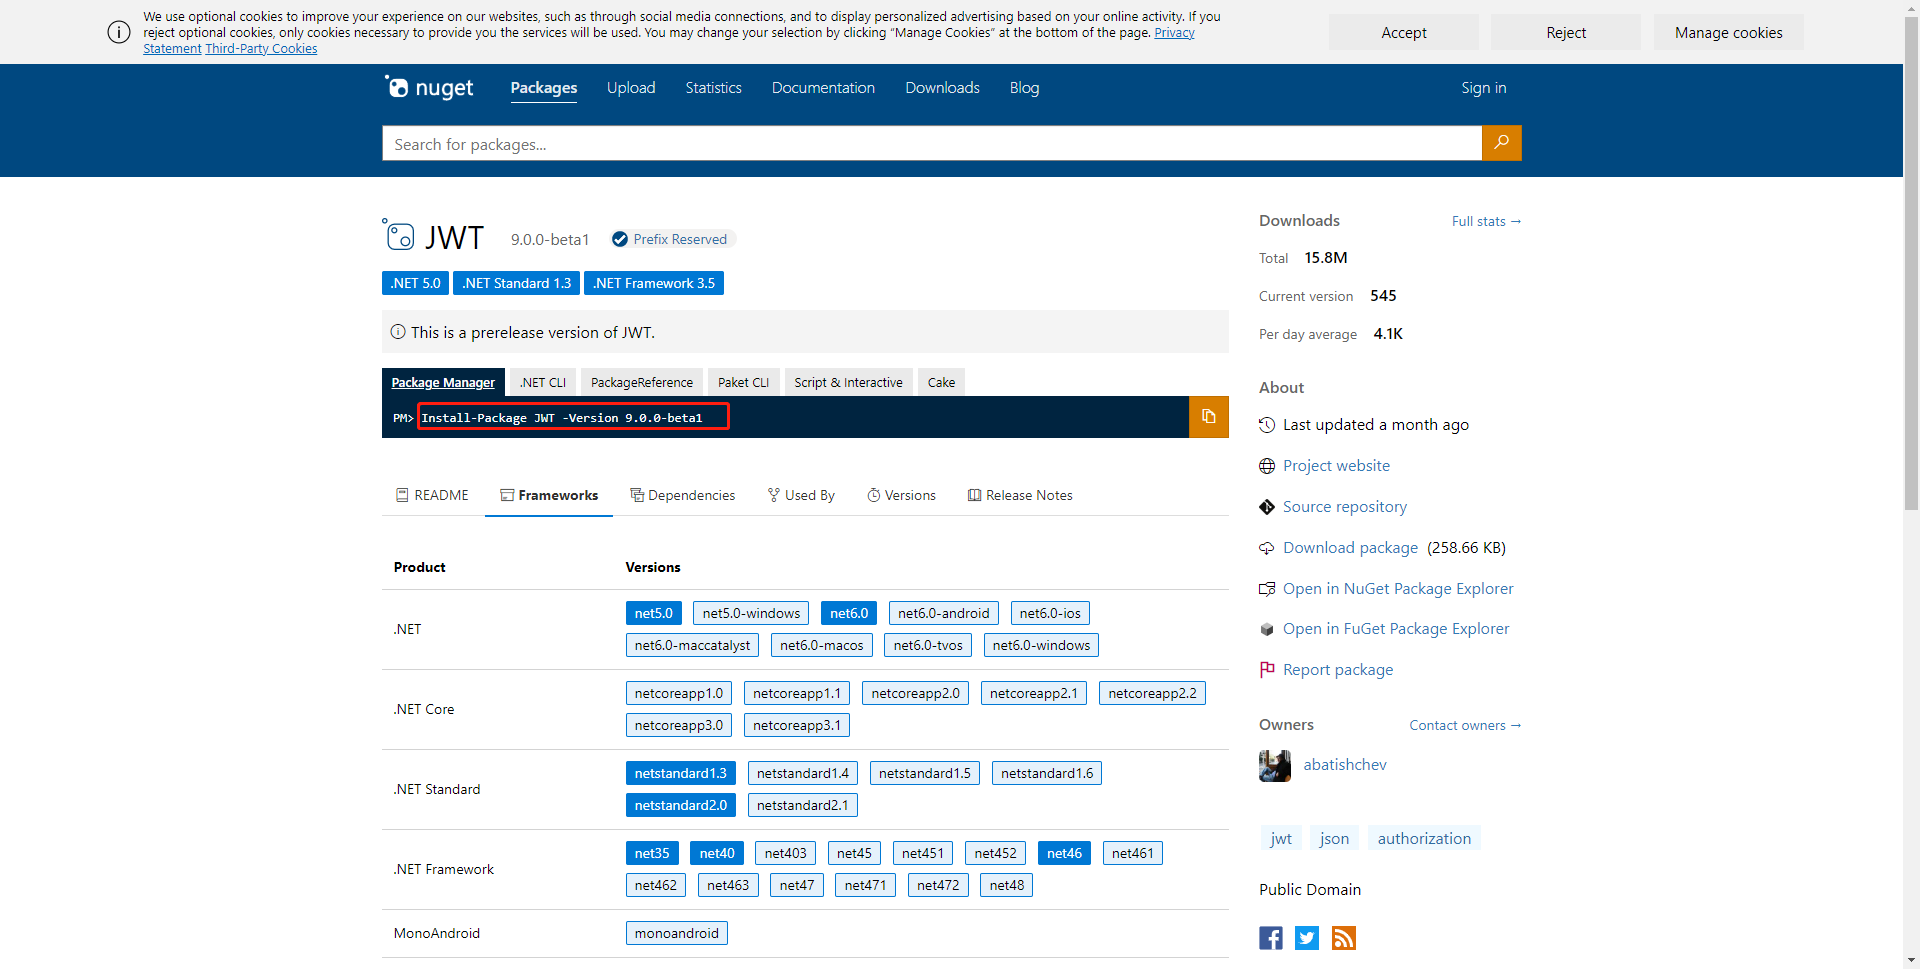Select the Script & Interactive tab

point(849,382)
